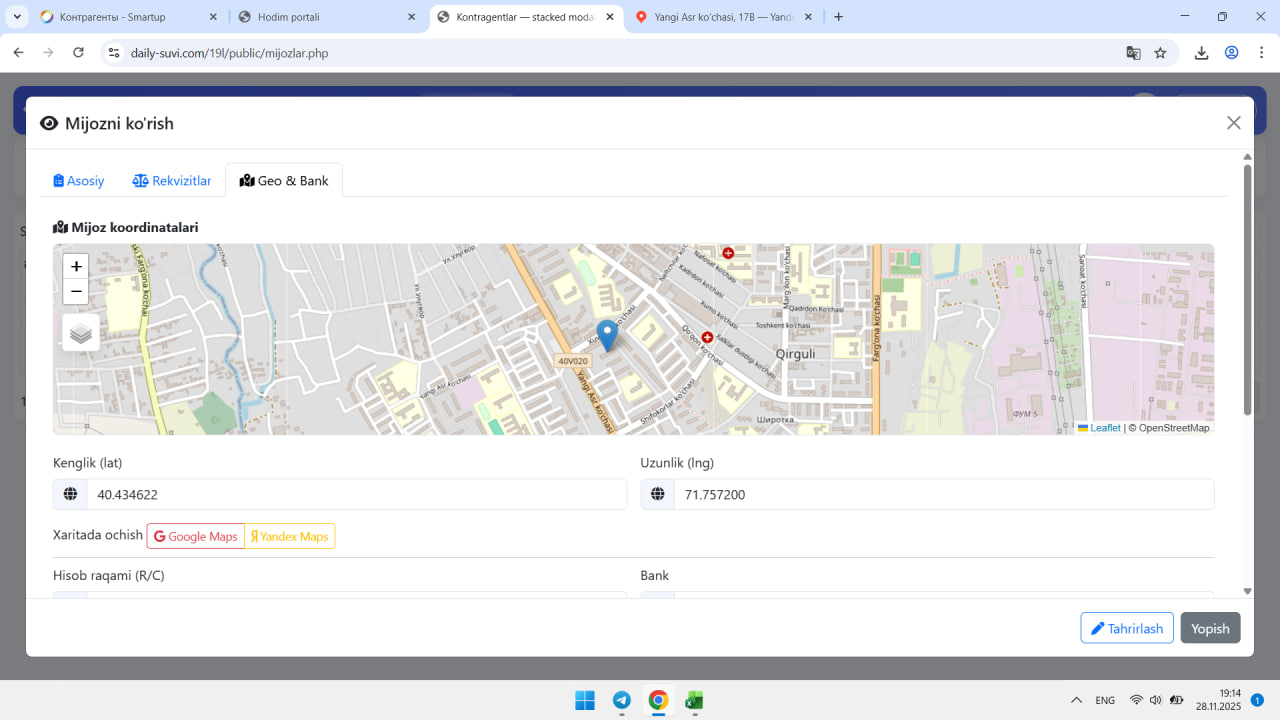Click the Kenglik (lat) input field

(x=356, y=495)
